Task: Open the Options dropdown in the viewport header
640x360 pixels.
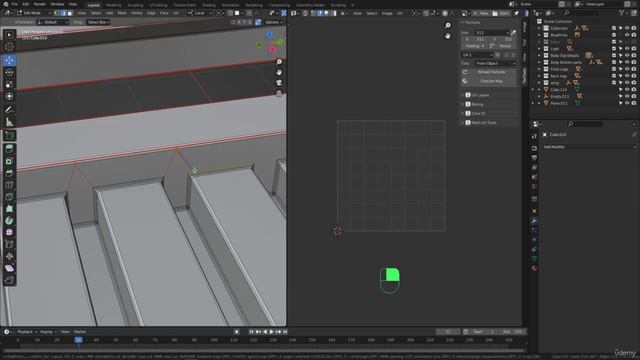Action: (273, 22)
